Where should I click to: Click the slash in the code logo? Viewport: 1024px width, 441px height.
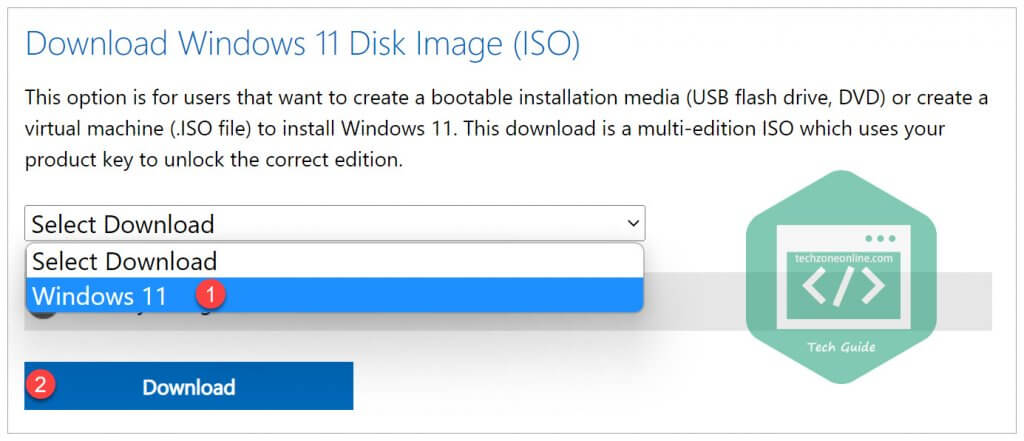point(842,286)
